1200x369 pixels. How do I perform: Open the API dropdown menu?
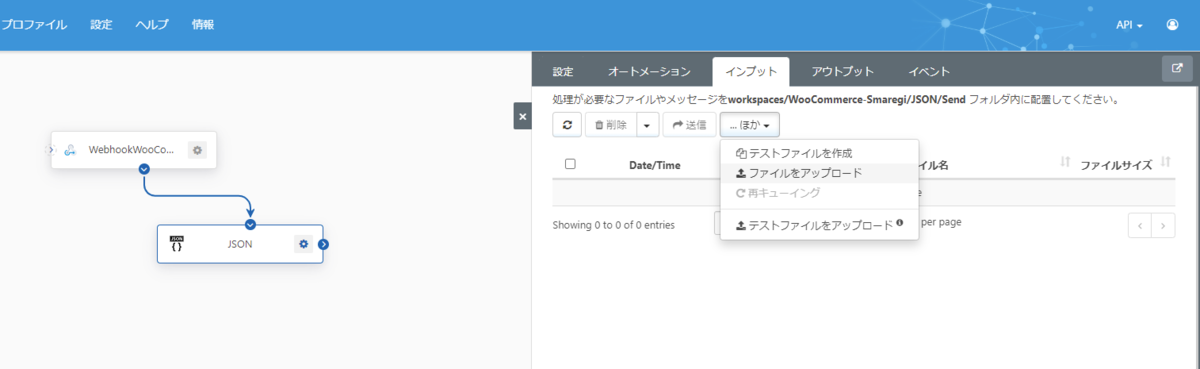coord(1129,25)
